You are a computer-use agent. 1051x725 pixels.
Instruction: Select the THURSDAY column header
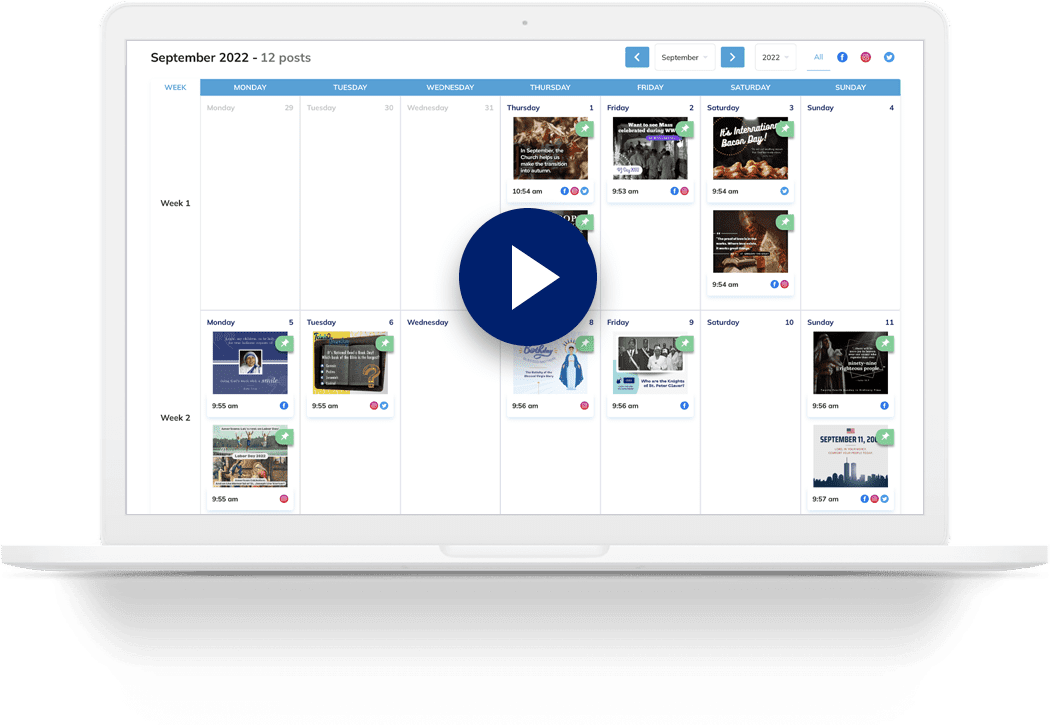550,87
